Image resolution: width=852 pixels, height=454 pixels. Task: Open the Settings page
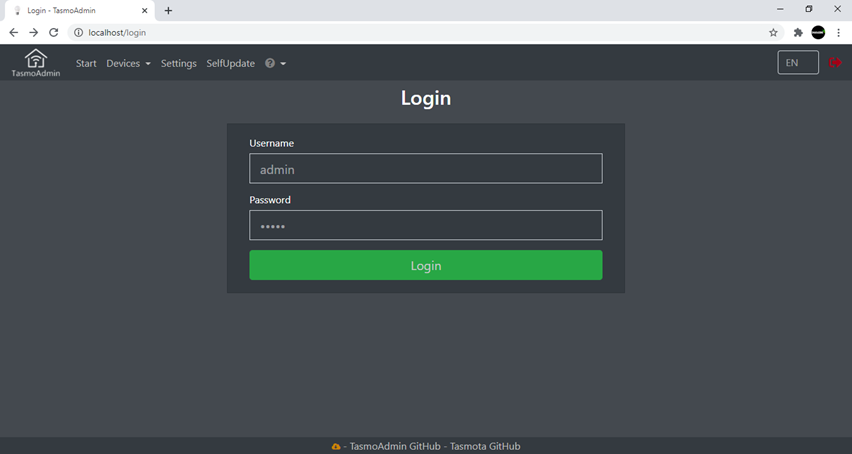coord(179,63)
